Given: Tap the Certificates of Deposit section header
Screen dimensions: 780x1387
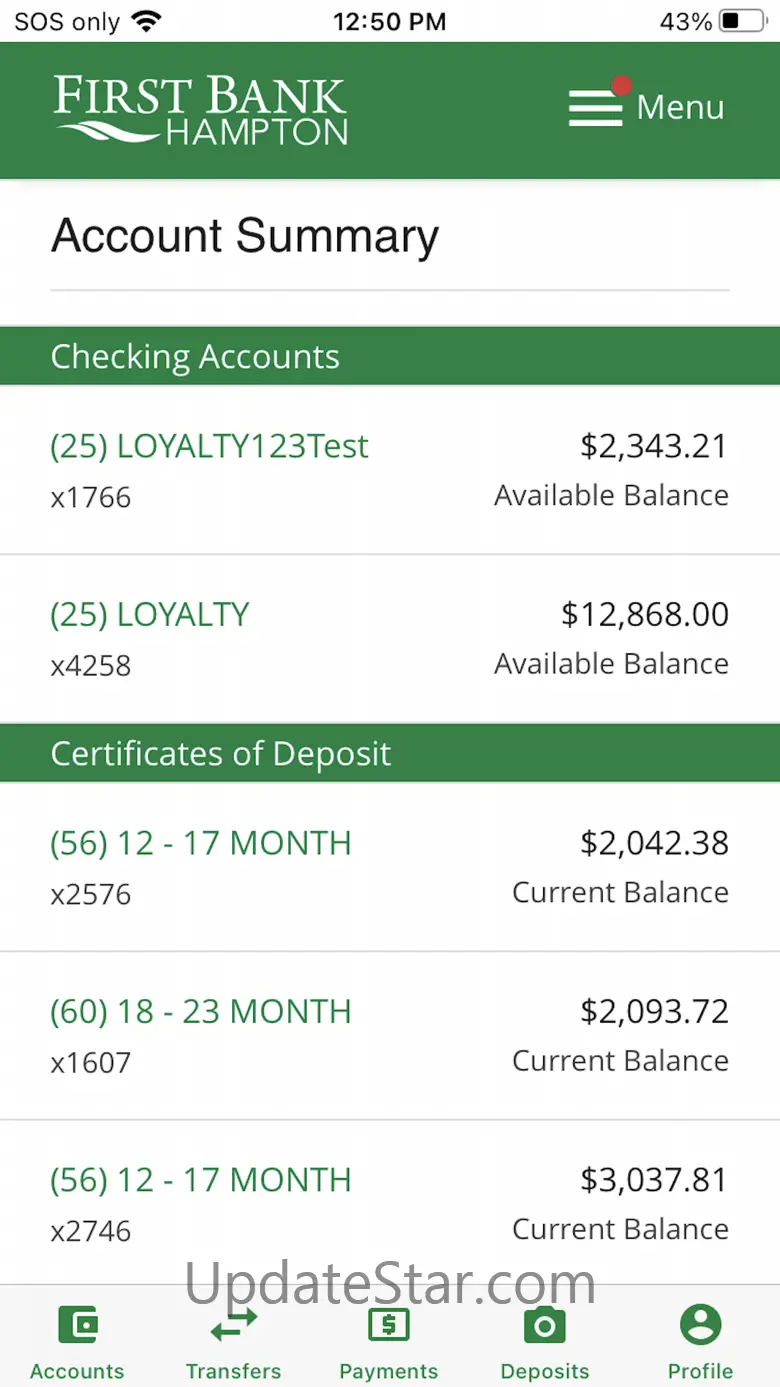Looking at the screenshot, I should coord(390,753).
